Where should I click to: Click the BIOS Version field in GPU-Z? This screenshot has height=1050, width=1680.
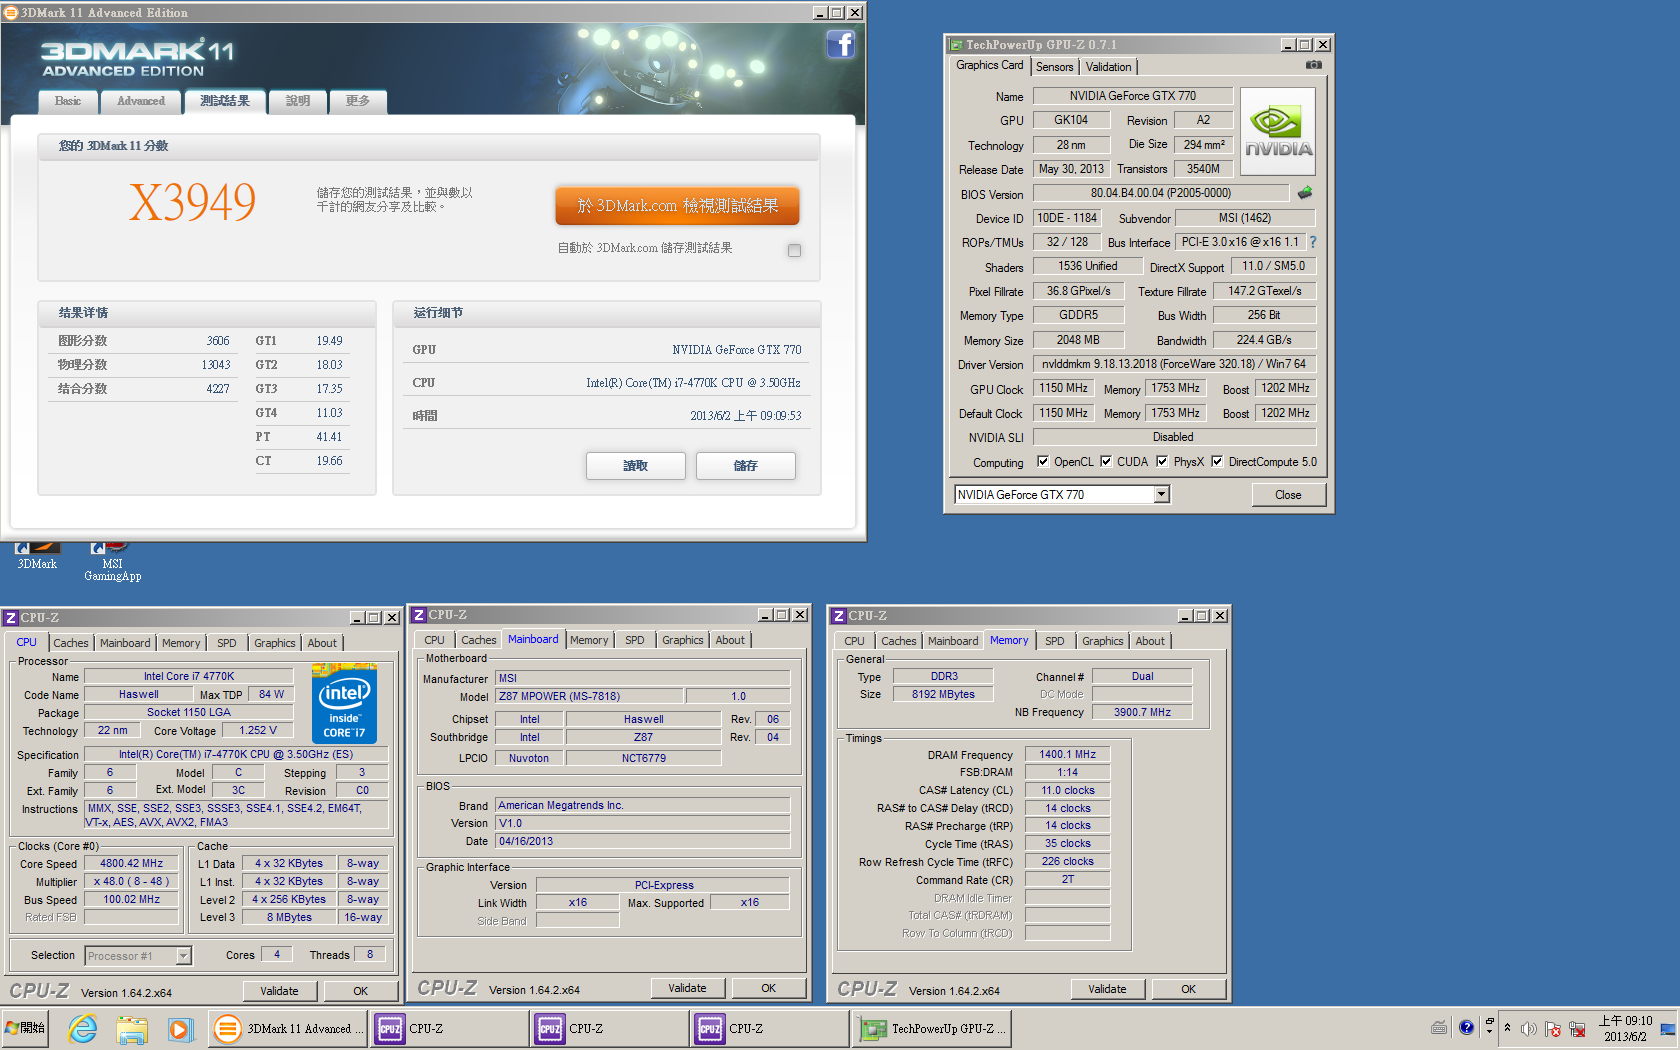[x=1161, y=193]
